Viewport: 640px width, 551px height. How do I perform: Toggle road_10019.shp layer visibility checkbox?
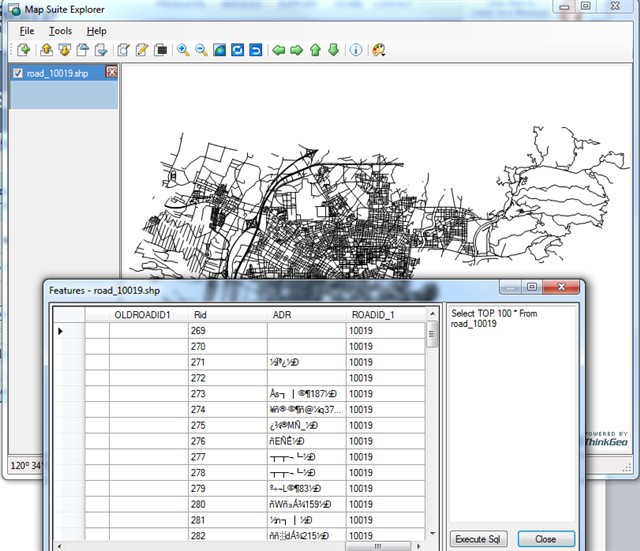tap(18, 73)
